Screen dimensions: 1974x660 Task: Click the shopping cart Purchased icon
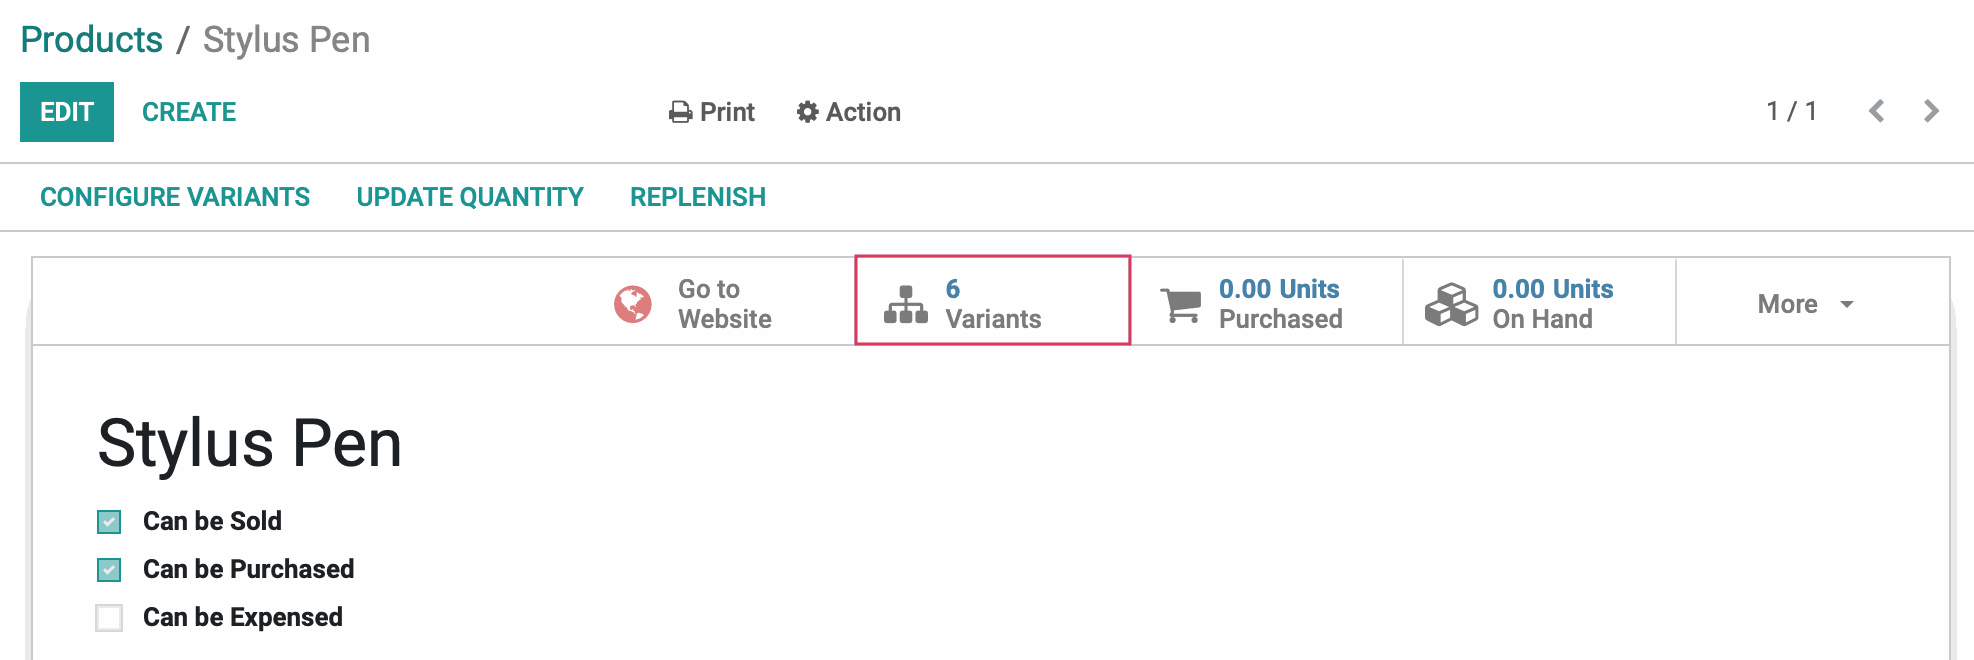click(1181, 304)
